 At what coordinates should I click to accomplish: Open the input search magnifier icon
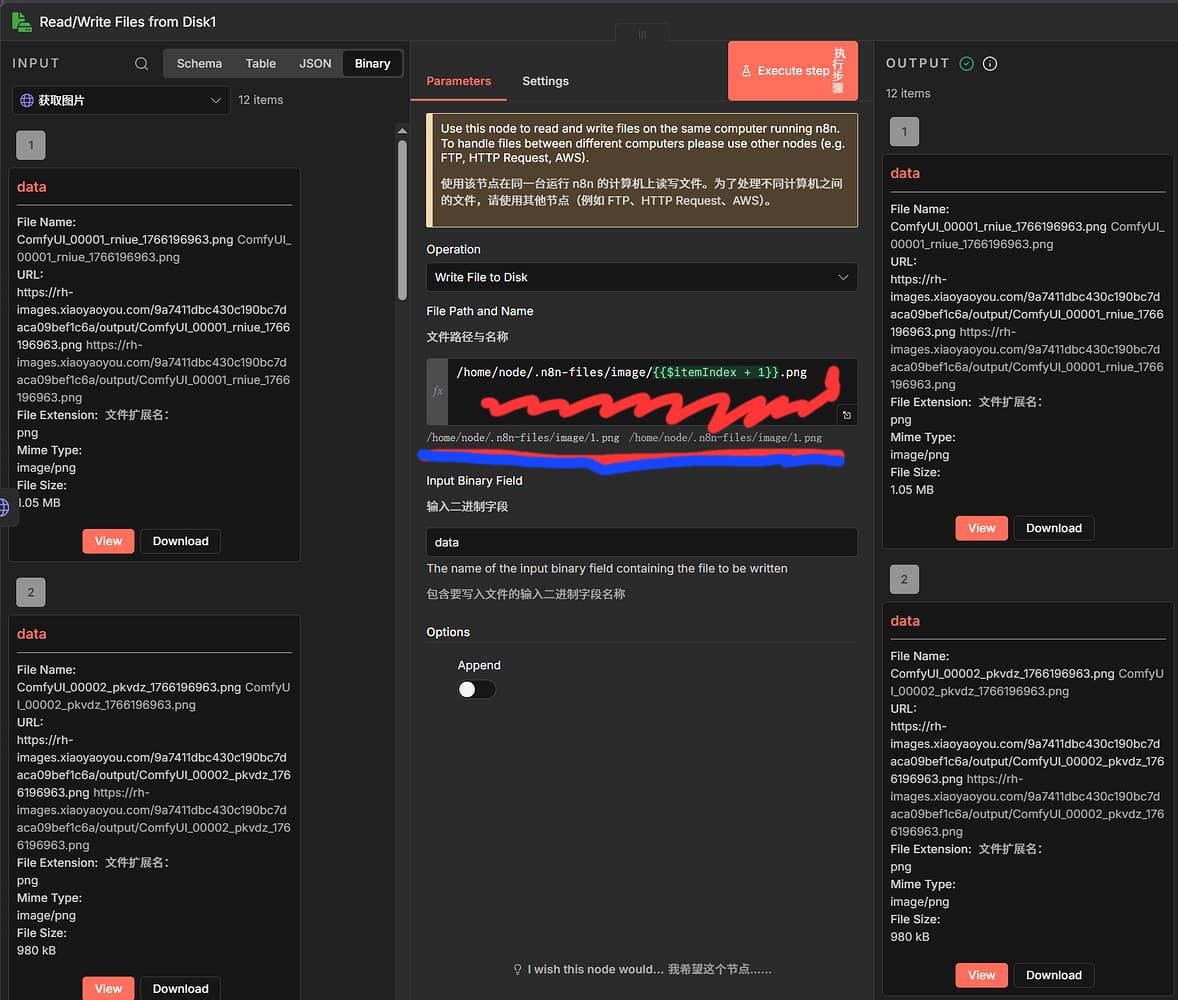pos(141,64)
